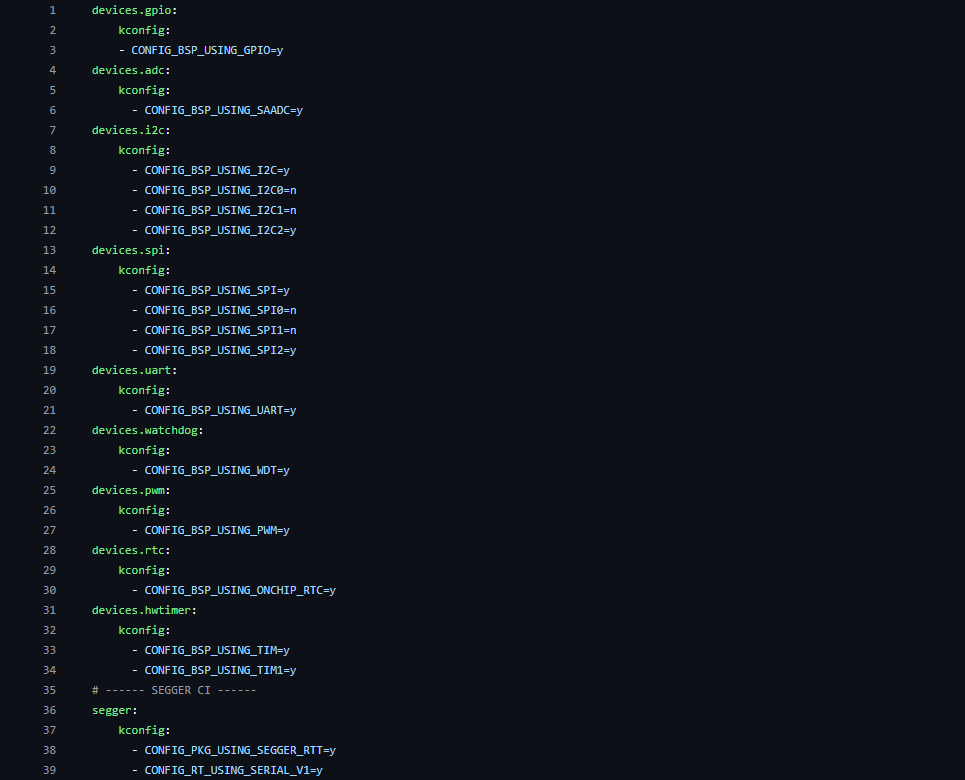The width and height of the screenshot is (965, 780).
Task: Click line number 39 in the gutter
Action: pyautogui.click(x=49, y=771)
